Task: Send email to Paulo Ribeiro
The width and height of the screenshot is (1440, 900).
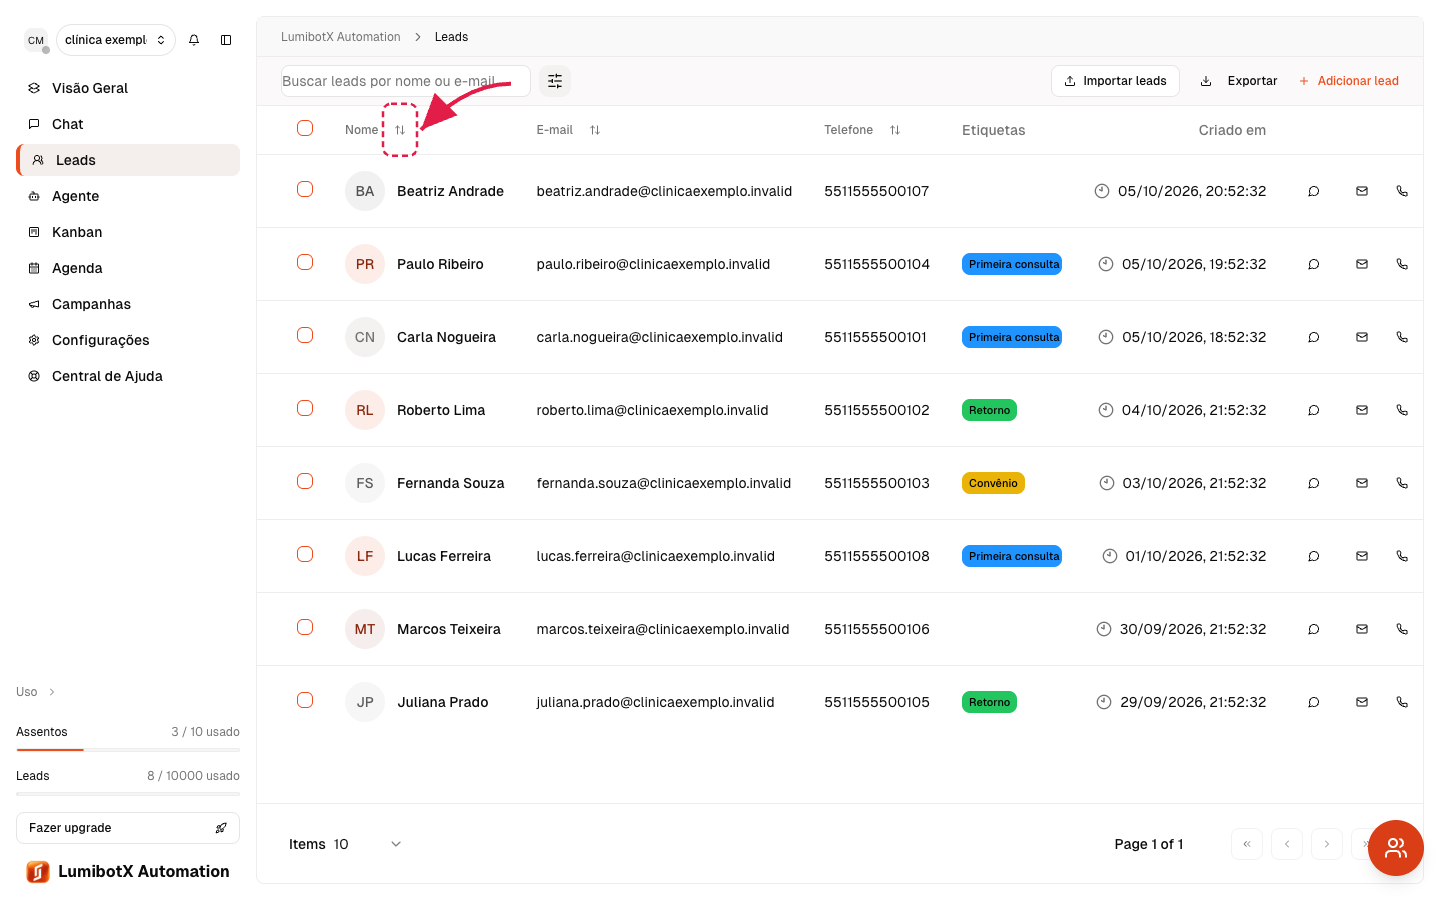Action: [1362, 264]
